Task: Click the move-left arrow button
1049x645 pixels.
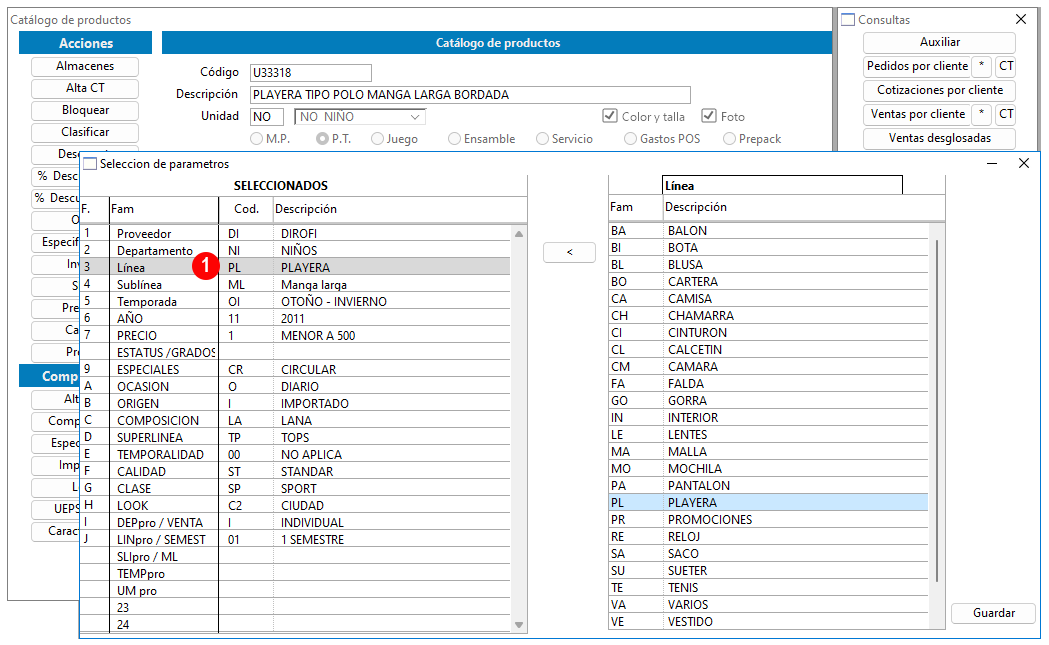Action: coord(569,252)
